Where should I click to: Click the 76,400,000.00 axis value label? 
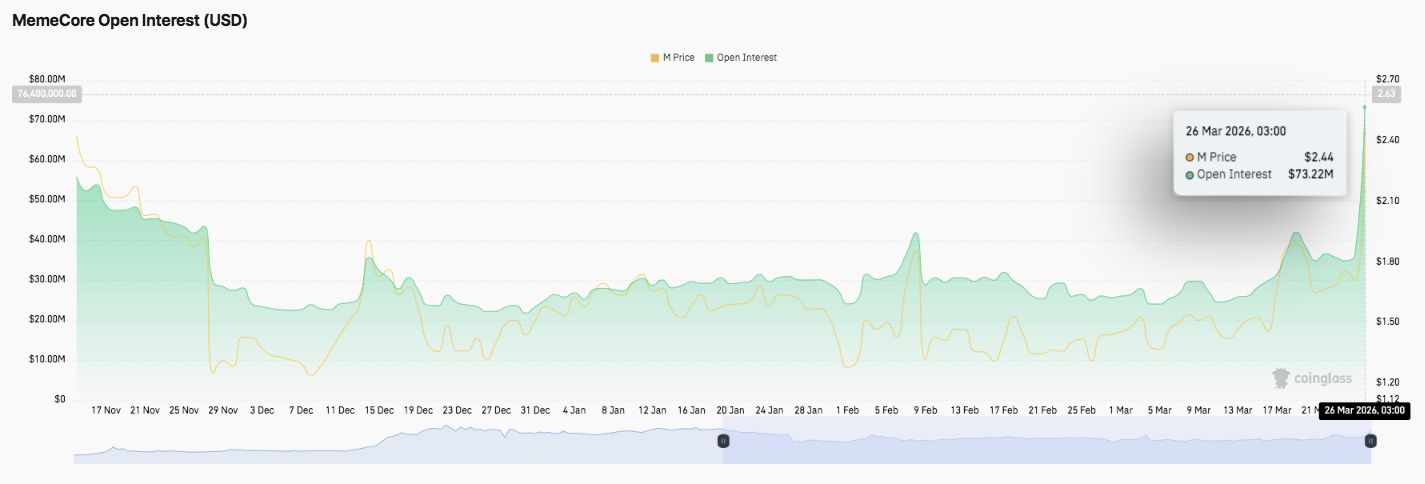point(45,94)
